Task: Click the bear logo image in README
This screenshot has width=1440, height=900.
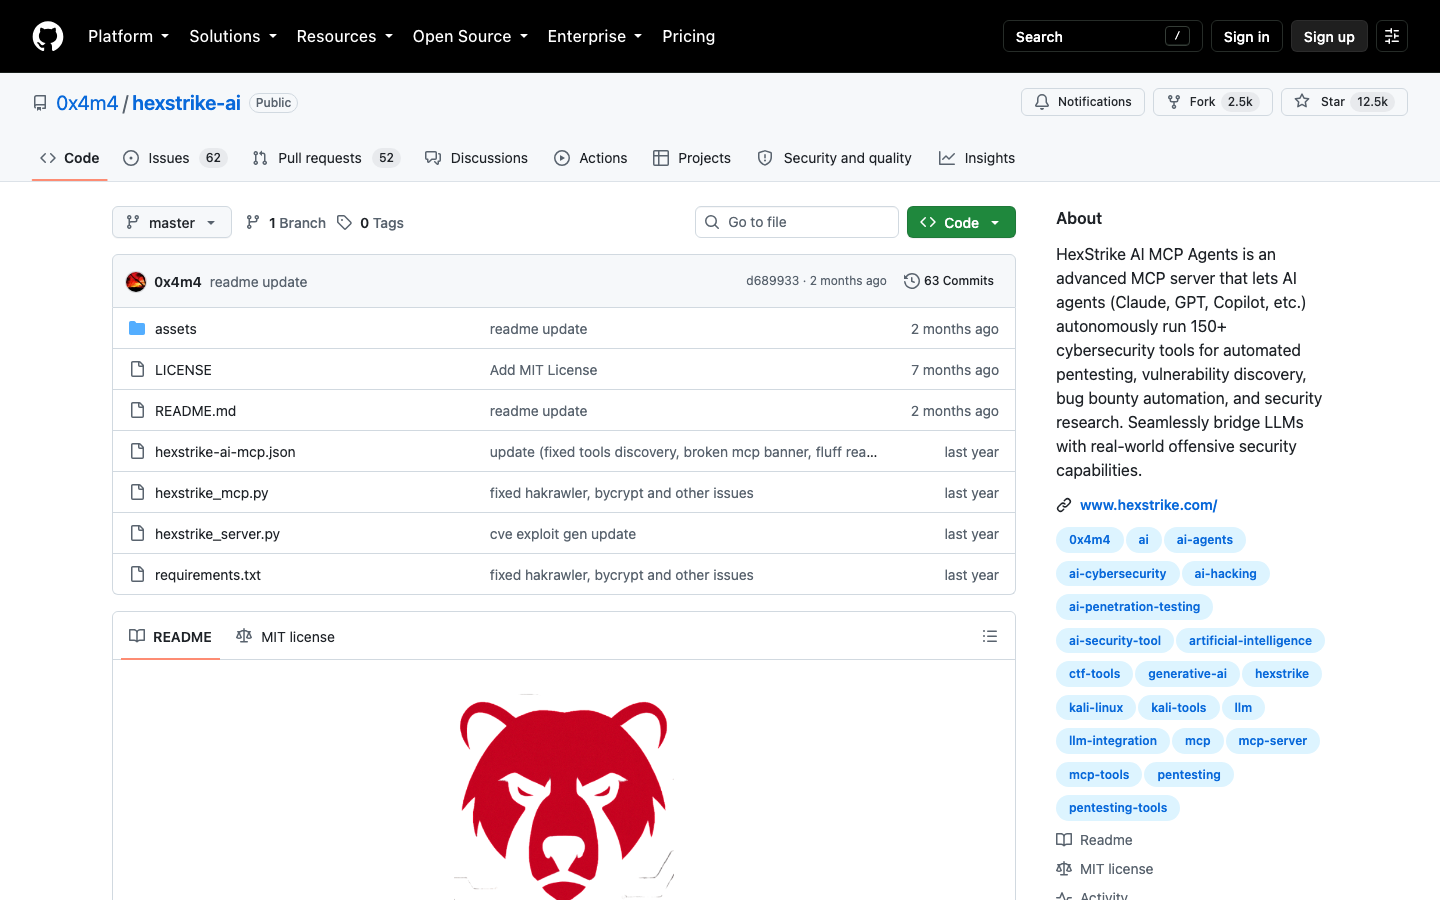Action: (x=564, y=797)
